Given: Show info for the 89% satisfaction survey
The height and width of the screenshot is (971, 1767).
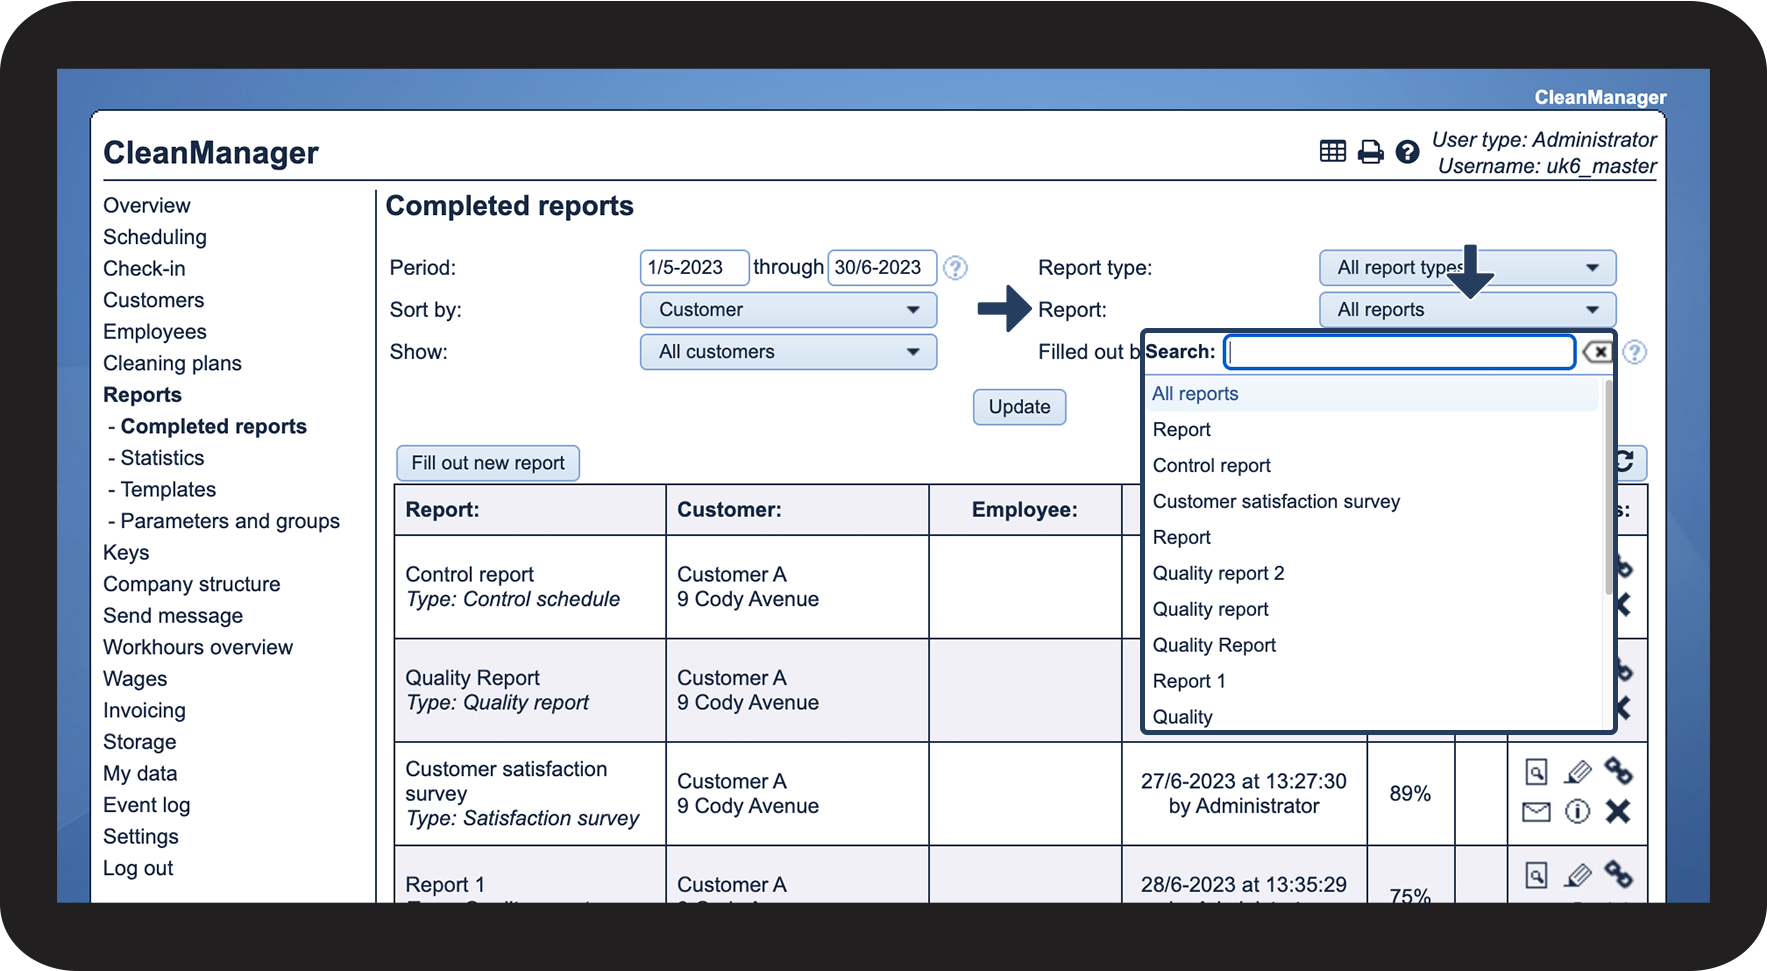Looking at the screenshot, I should pyautogui.click(x=1577, y=812).
